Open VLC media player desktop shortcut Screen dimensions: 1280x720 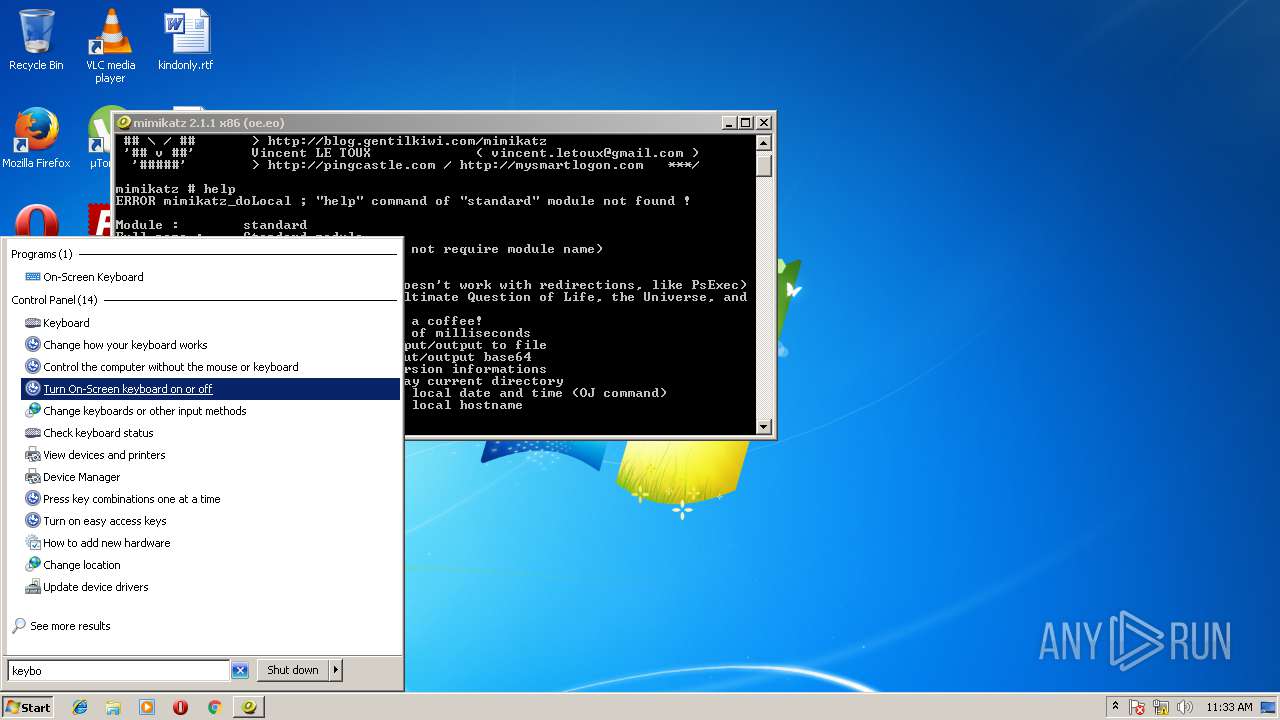pos(110,45)
